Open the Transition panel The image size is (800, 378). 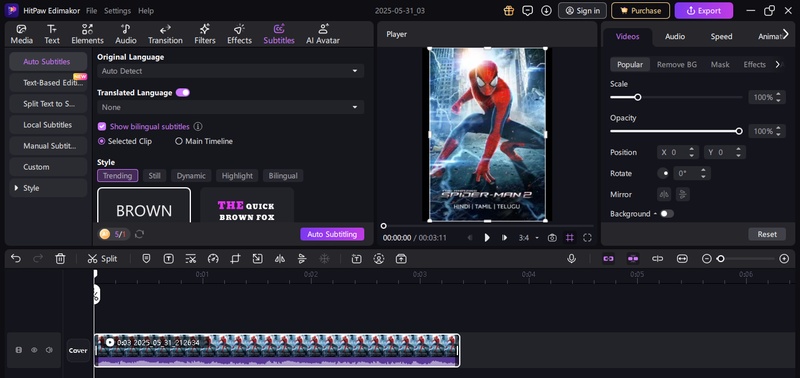165,34
